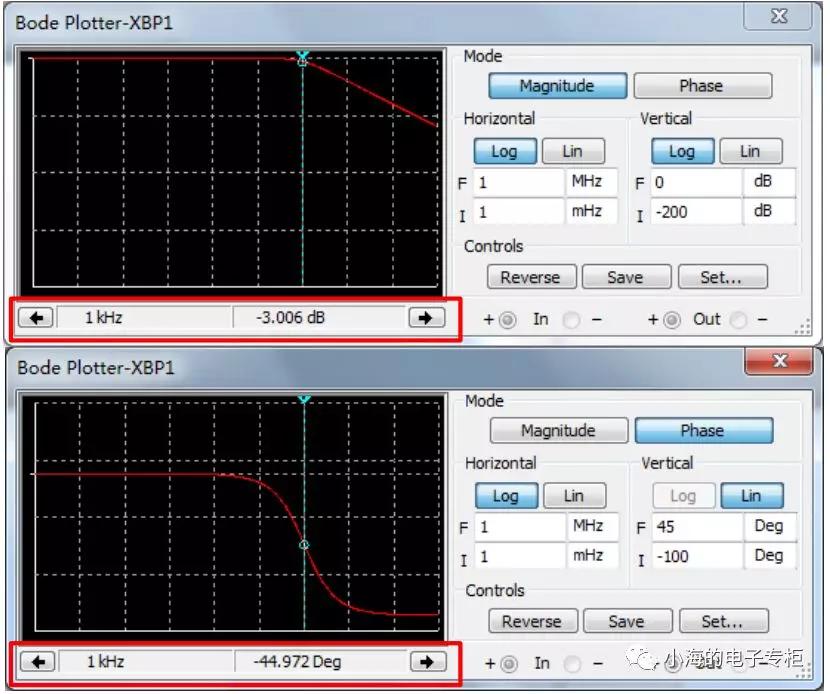Click the -200 vertical initial value field

(696, 212)
